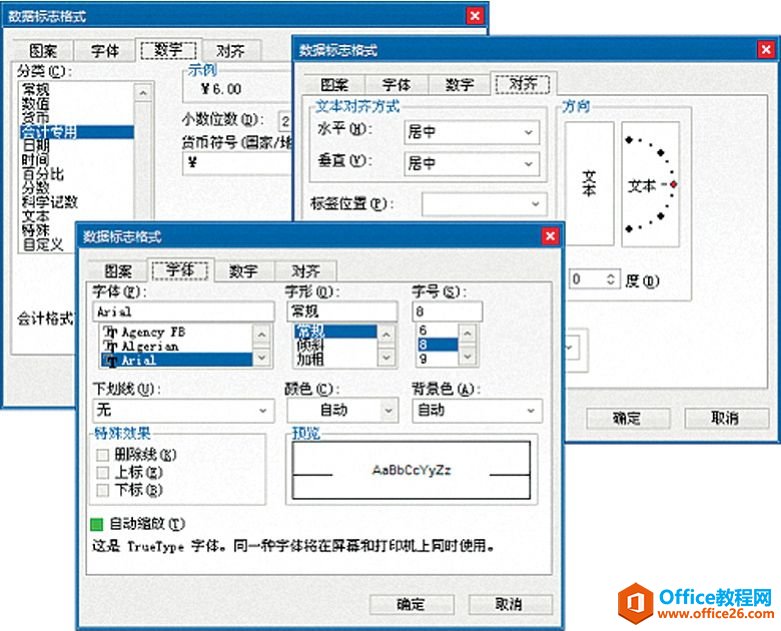Select Agency FB in font list

point(176,332)
